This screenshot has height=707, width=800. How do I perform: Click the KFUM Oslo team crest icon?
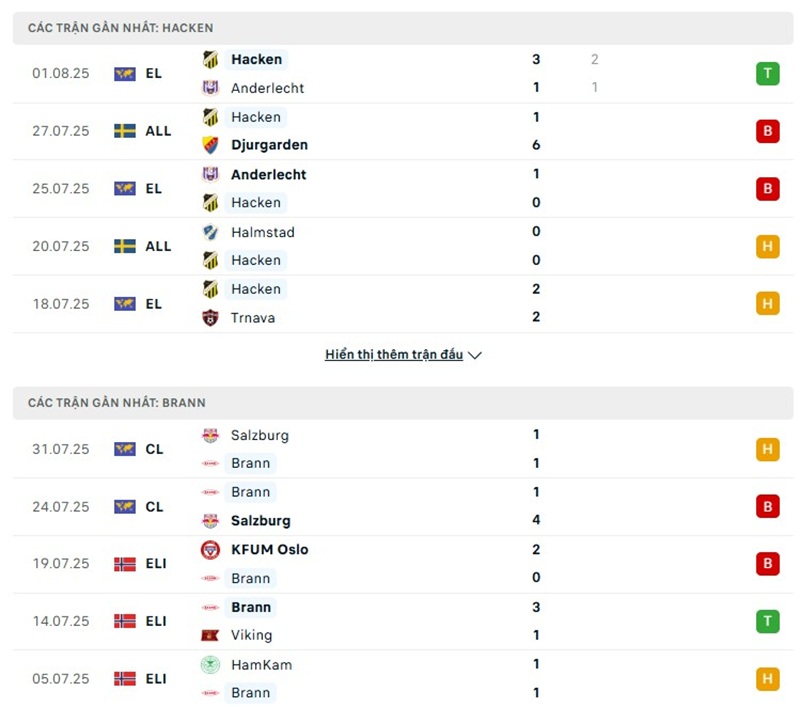(210, 550)
